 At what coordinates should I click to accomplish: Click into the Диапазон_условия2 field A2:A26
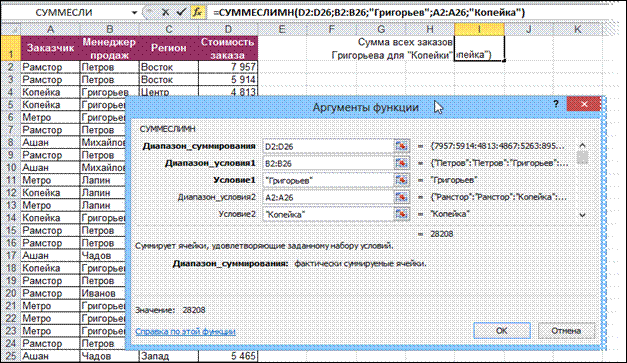point(328,197)
